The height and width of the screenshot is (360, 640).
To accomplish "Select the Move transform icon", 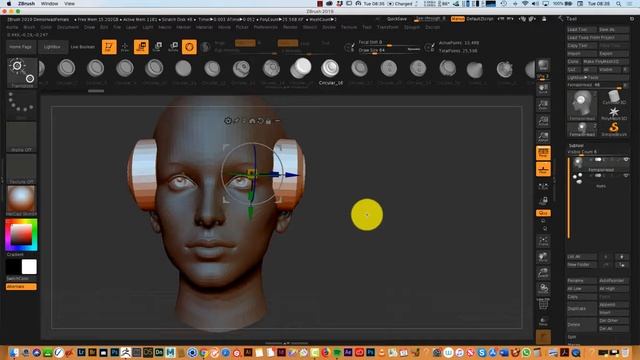I will (x=141, y=47).
